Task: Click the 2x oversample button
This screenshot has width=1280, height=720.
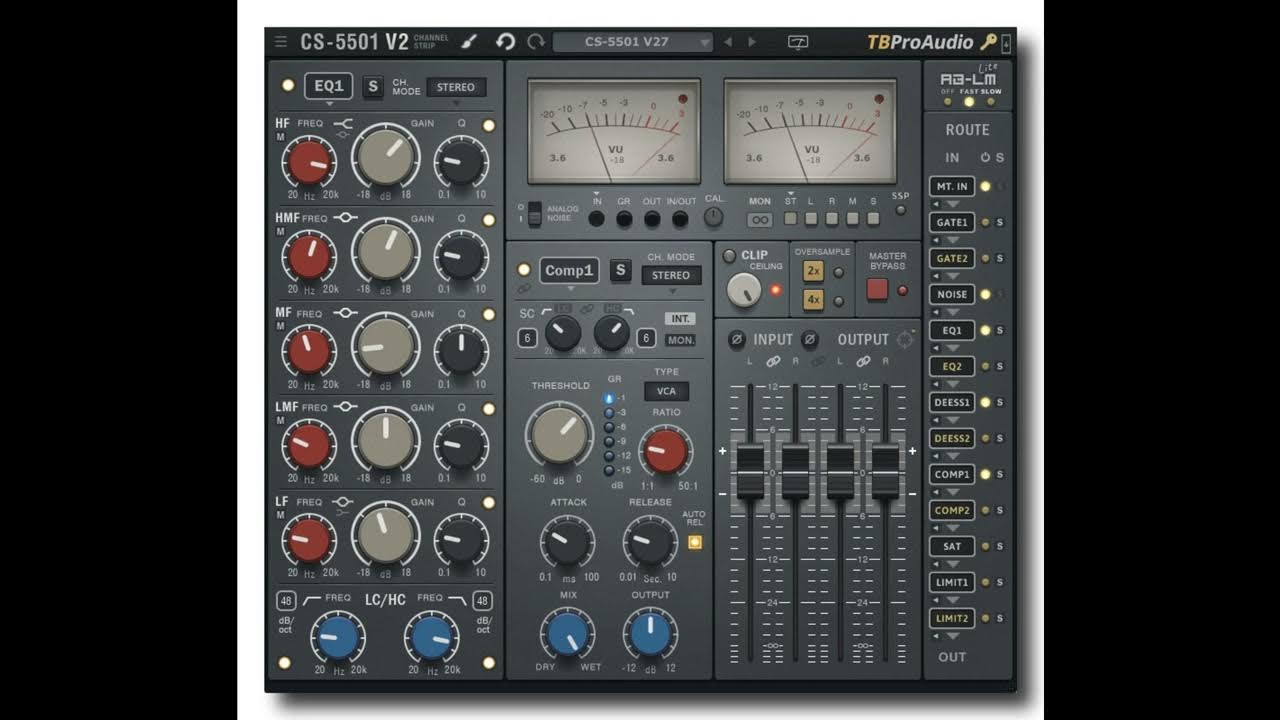Action: coord(814,271)
